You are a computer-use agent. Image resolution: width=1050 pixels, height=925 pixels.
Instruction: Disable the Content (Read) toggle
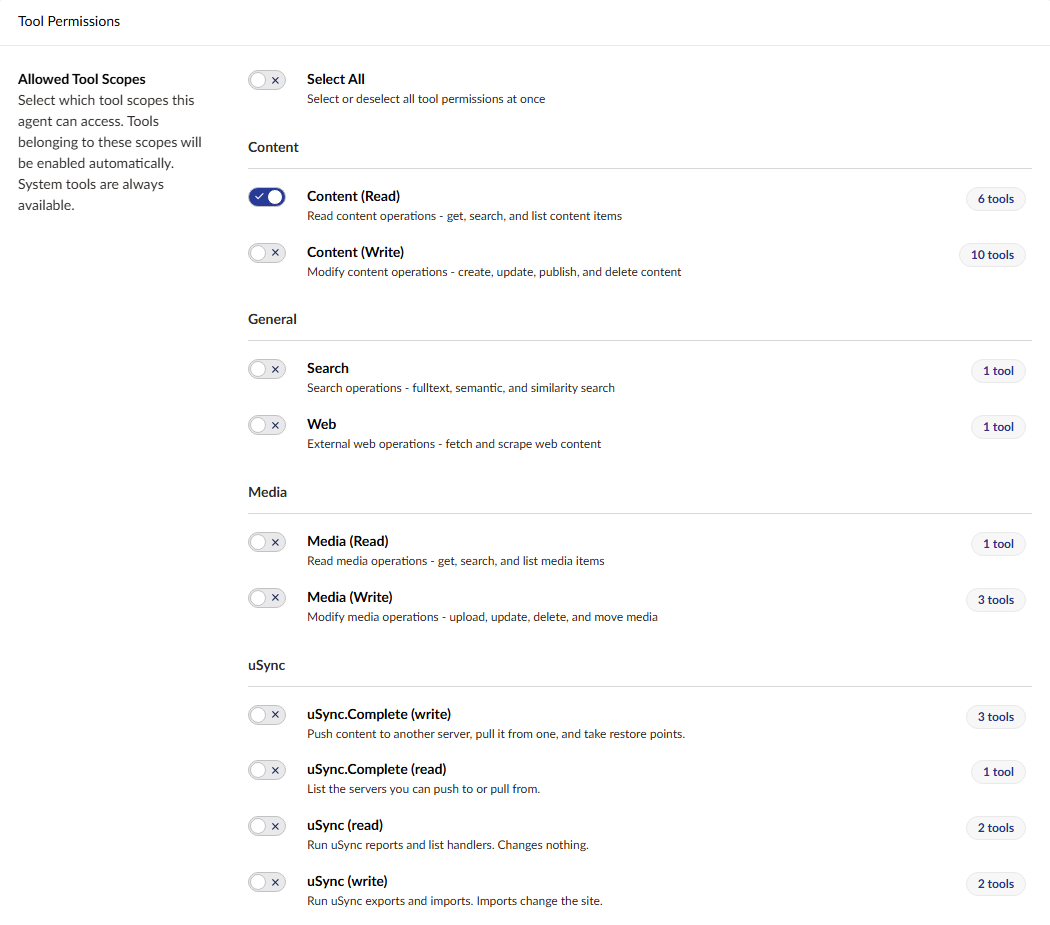coord(267,197)
